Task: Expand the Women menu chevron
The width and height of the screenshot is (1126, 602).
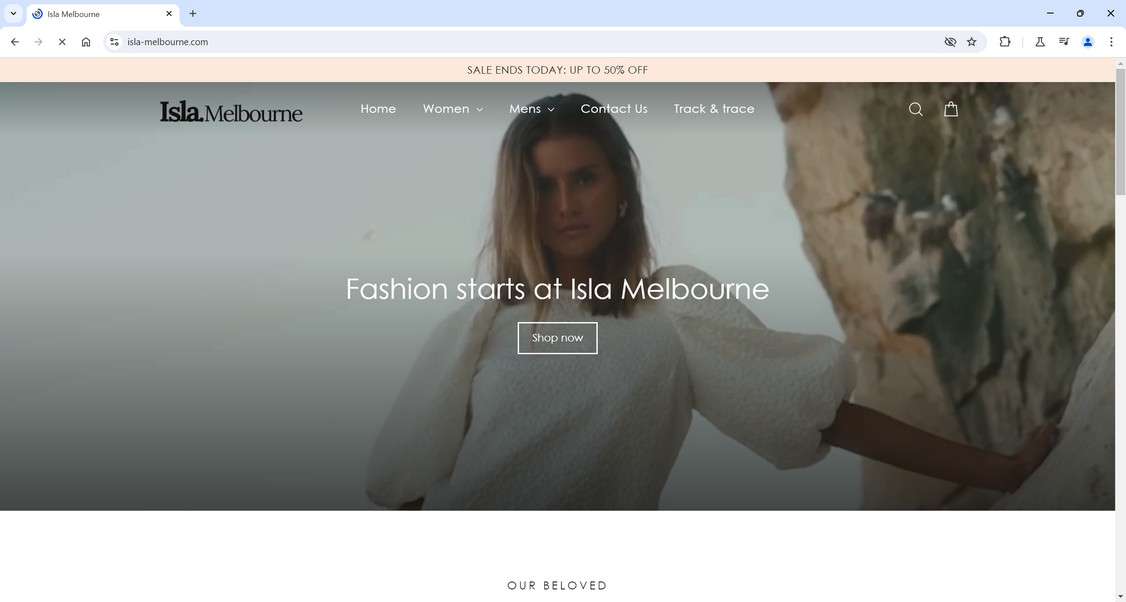Action: [x=480, y=109]
